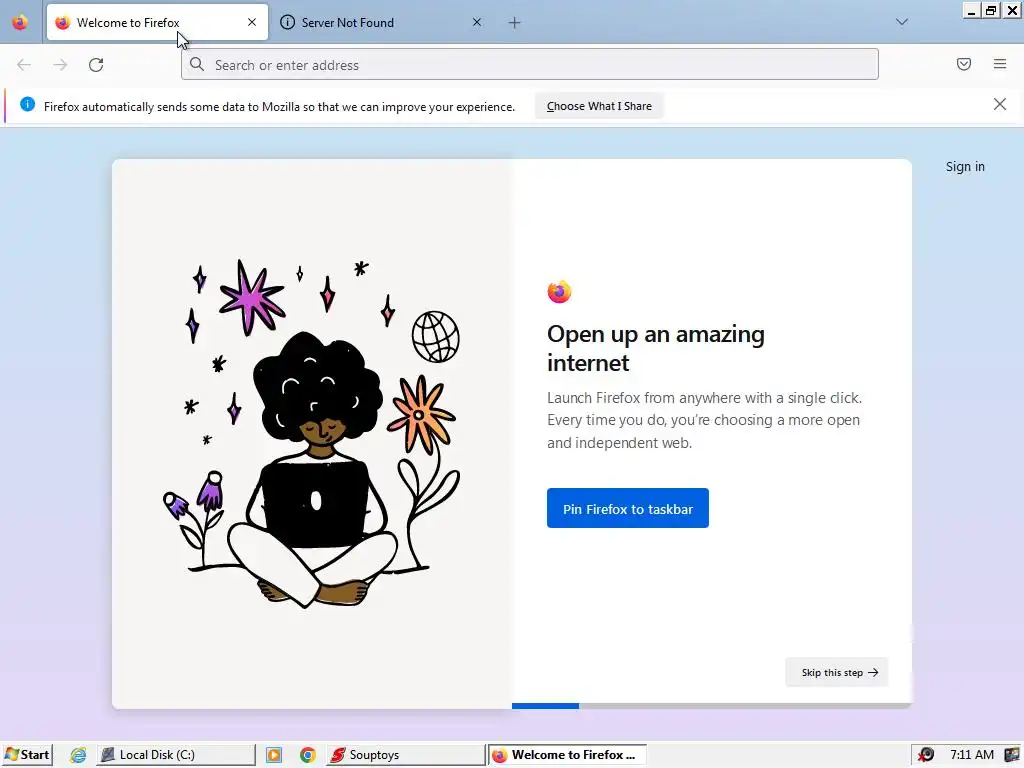Click the Choose What I Share button
Viewport: 1024px width, 768px height.
click(599, 106)
